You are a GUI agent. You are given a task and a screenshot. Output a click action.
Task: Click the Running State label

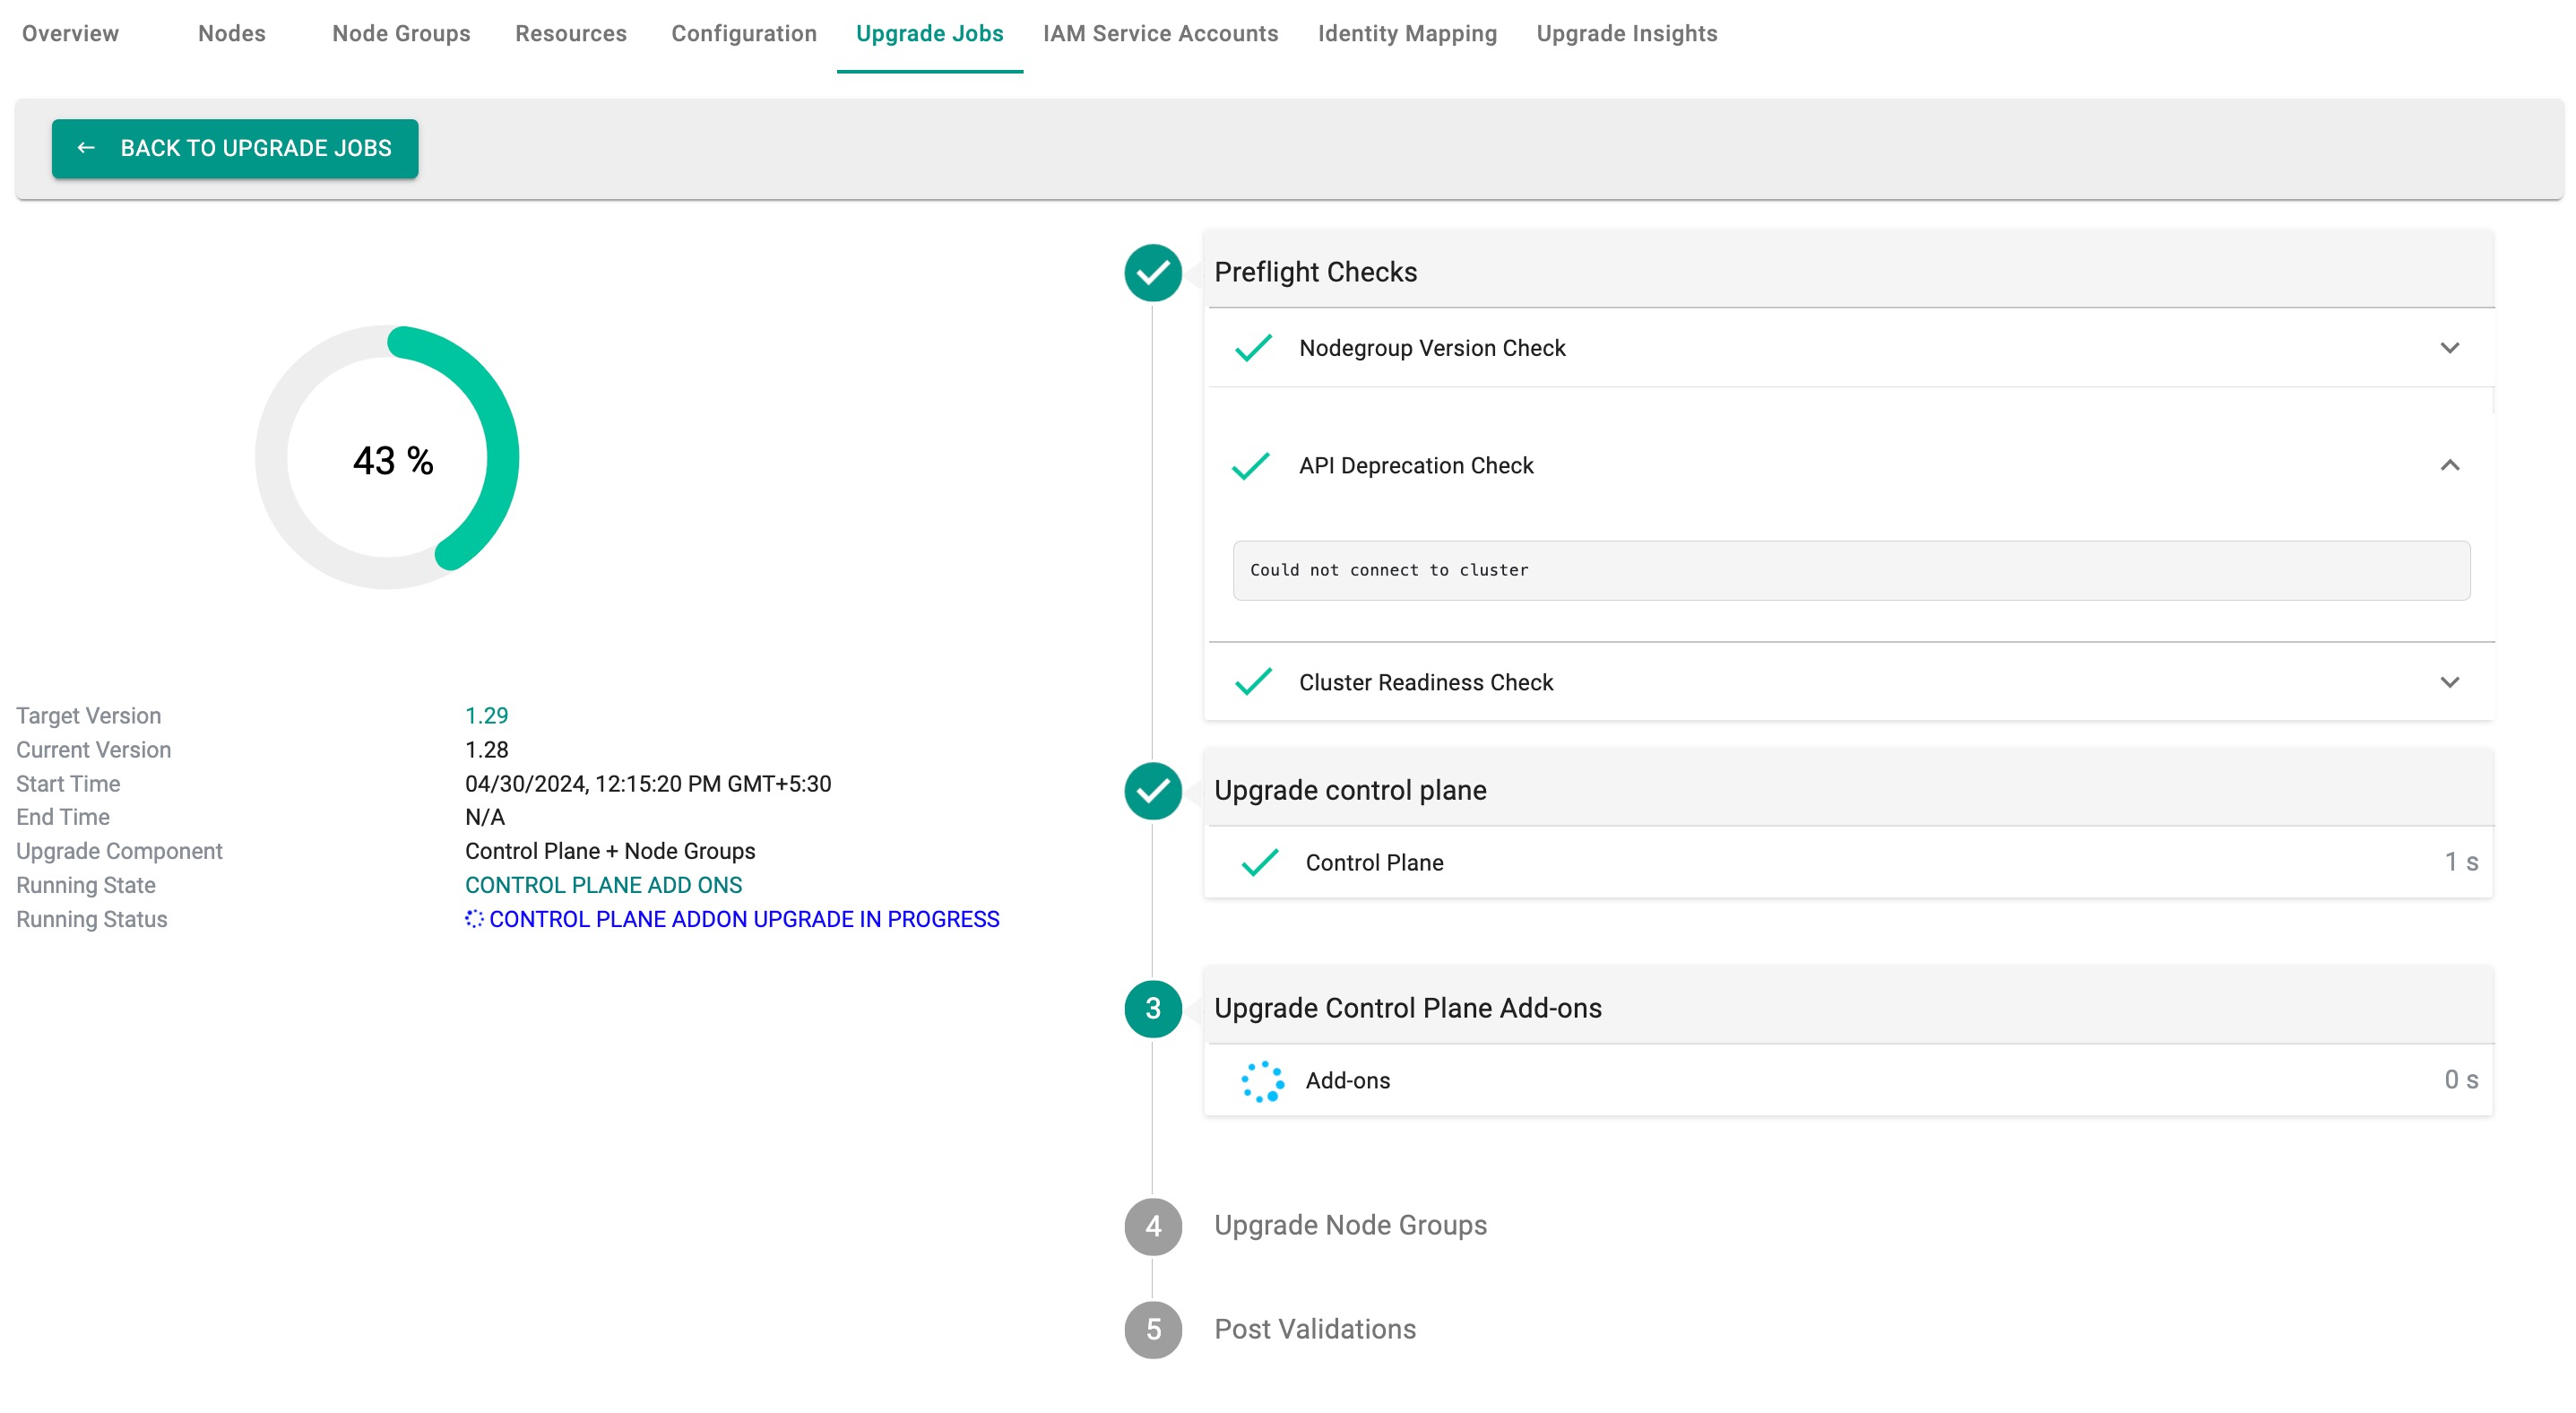(86, 885)
